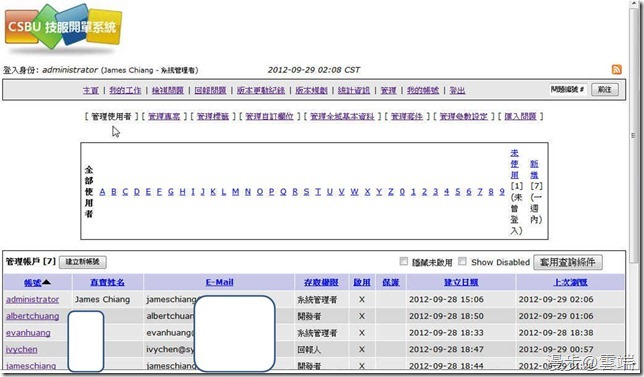This screenshot has height=377, width=644.
Task: Filter users by letter S
Action: coord(306,191)
